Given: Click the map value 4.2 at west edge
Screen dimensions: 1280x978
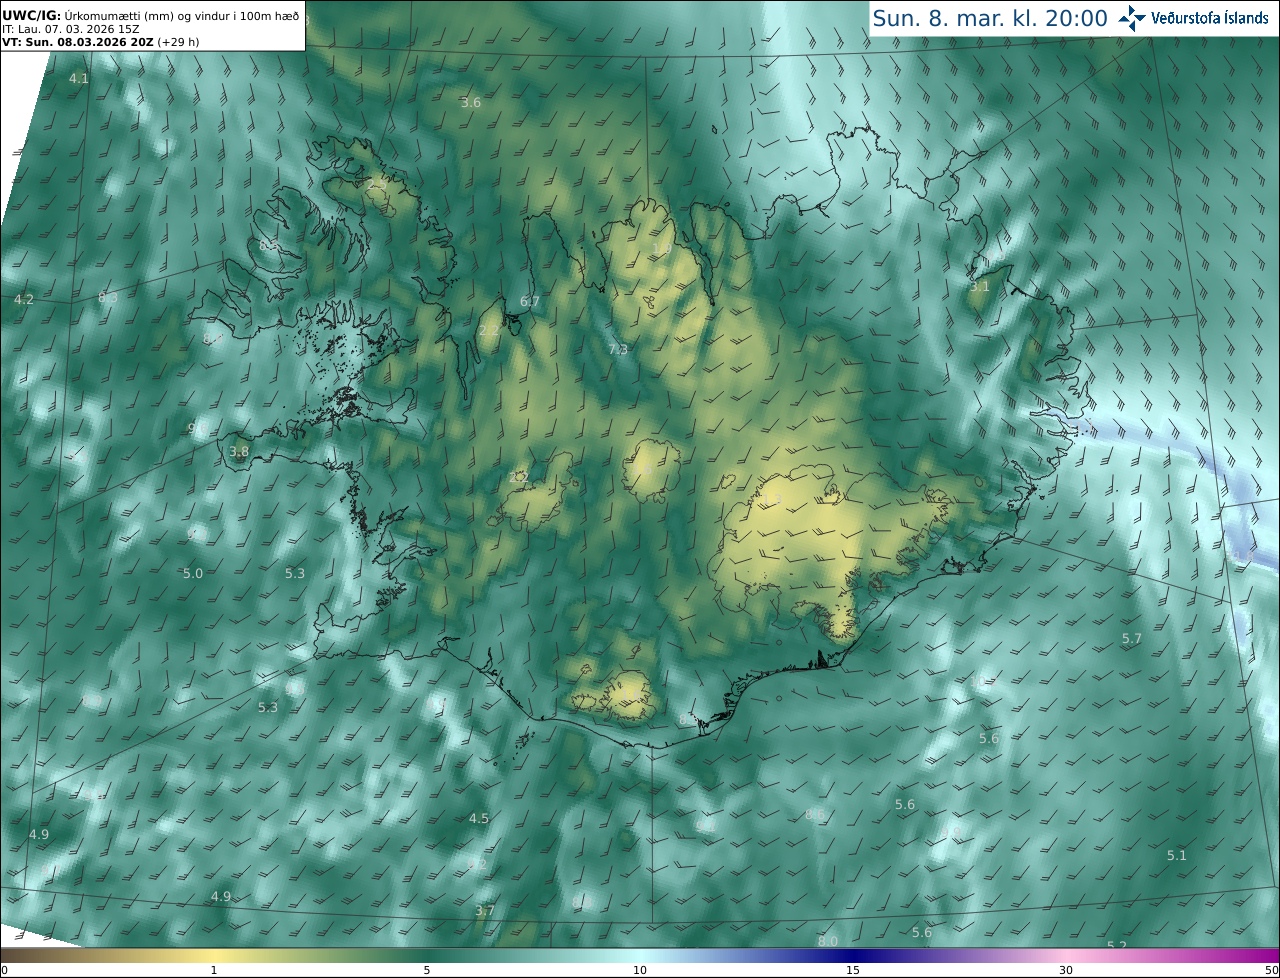Looking at the screenshot, I should 24,299.
